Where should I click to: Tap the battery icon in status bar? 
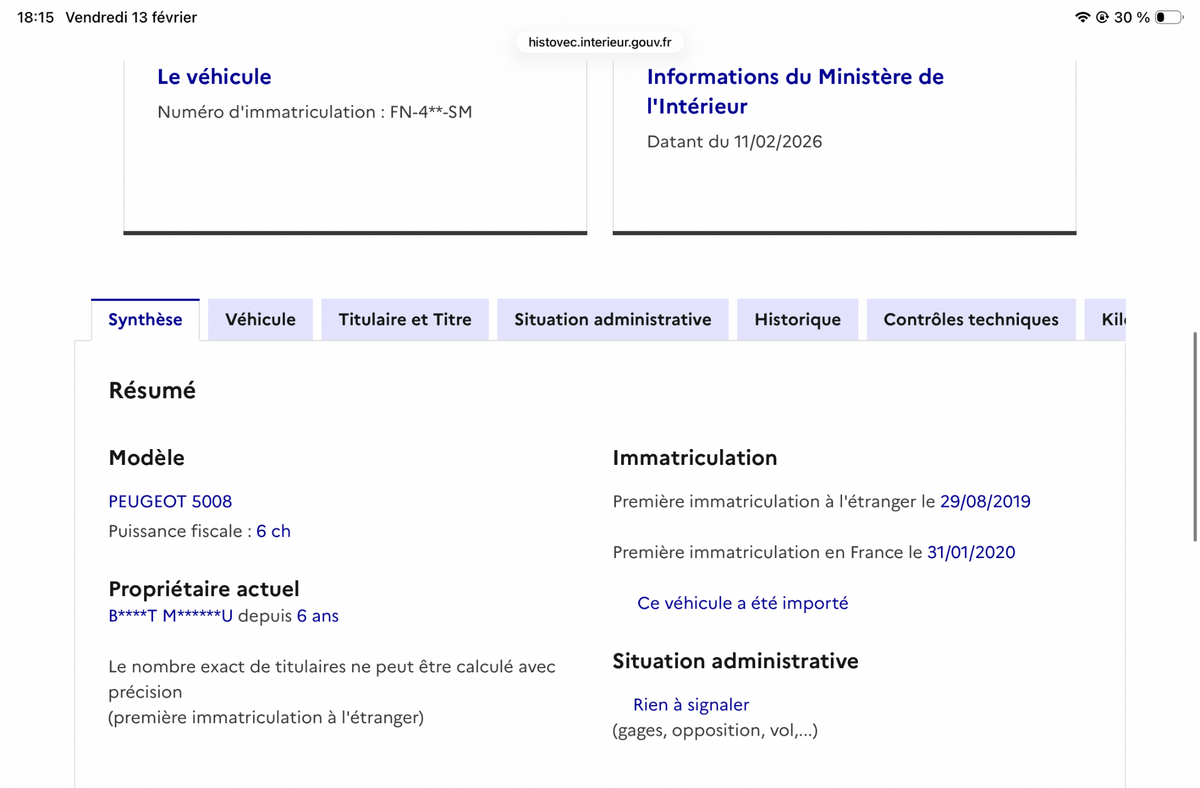pos(1168,18)
